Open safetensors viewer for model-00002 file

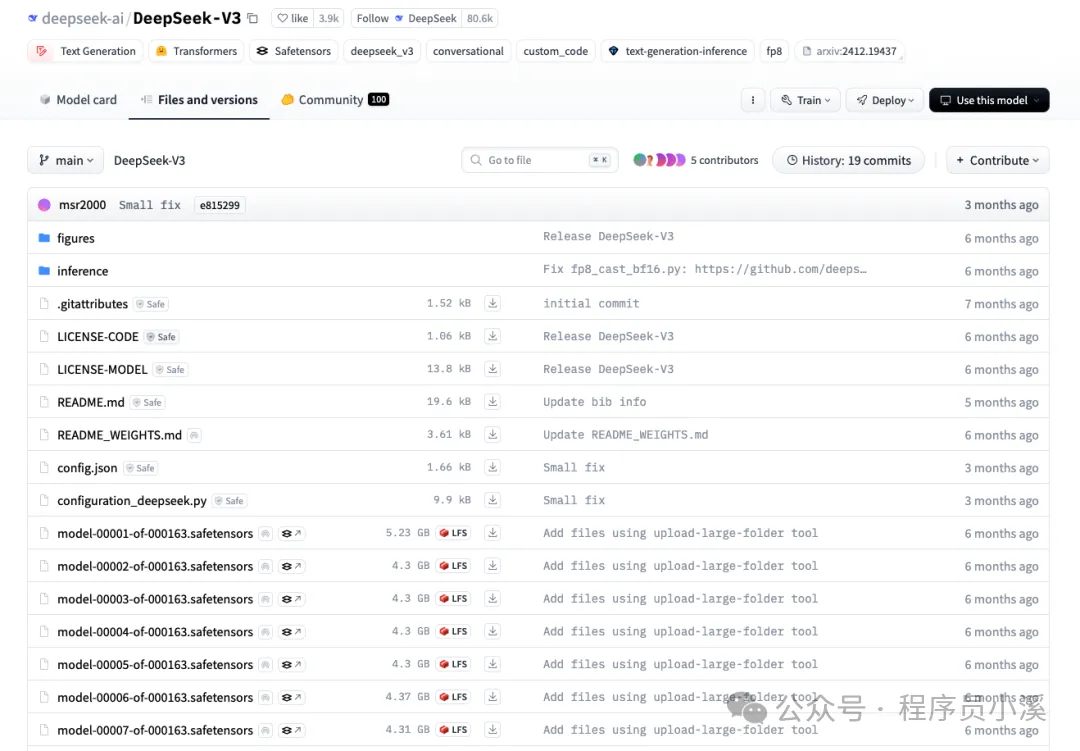click(291, 566)
